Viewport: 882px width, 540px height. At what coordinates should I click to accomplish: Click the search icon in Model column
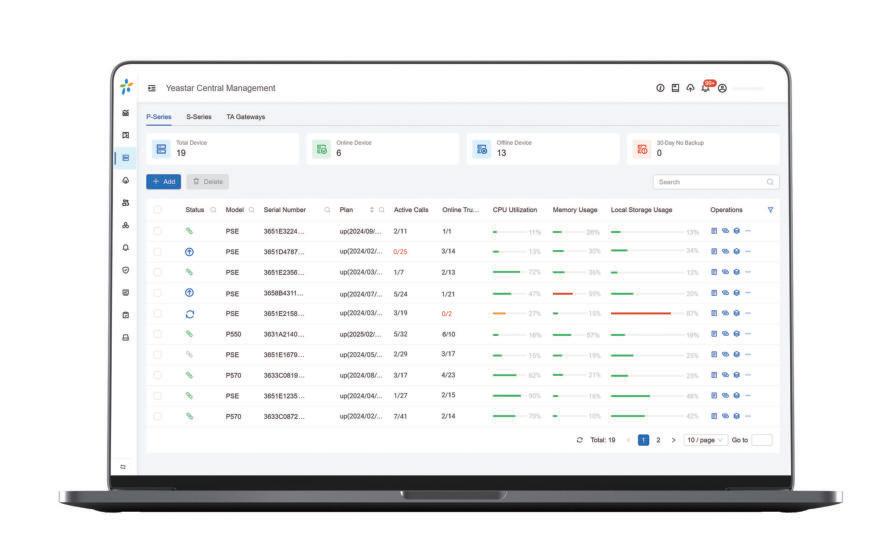(x=251, y=210)
